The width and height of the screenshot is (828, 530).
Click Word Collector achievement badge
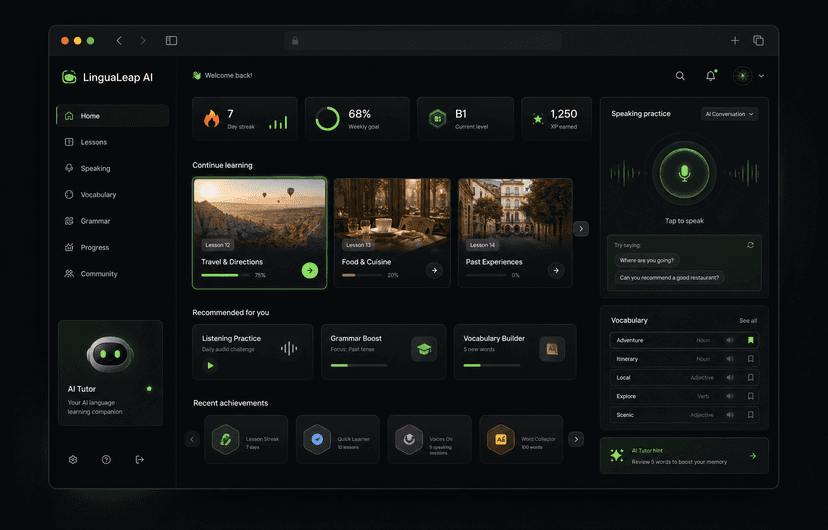pos(501,439)
